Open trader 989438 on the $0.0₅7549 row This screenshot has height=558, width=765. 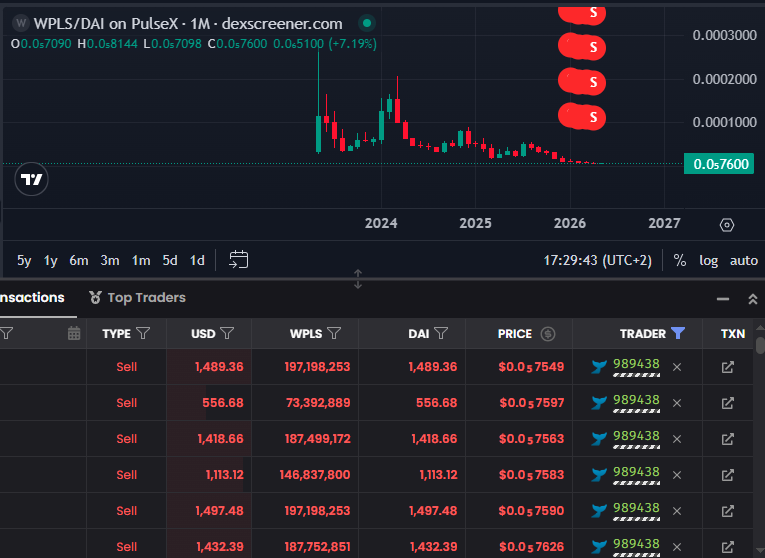(636, 364)
